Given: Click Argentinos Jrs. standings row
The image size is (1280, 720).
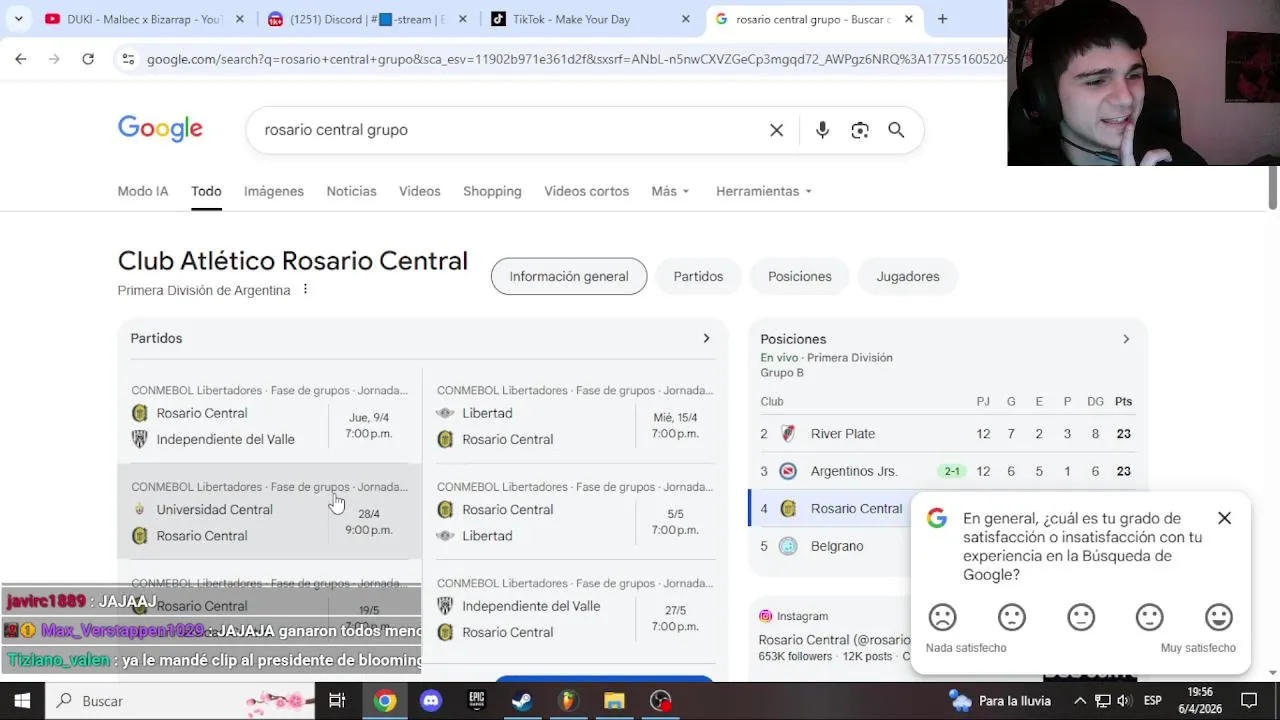Looking at the screenshot, I should [946, 471].
